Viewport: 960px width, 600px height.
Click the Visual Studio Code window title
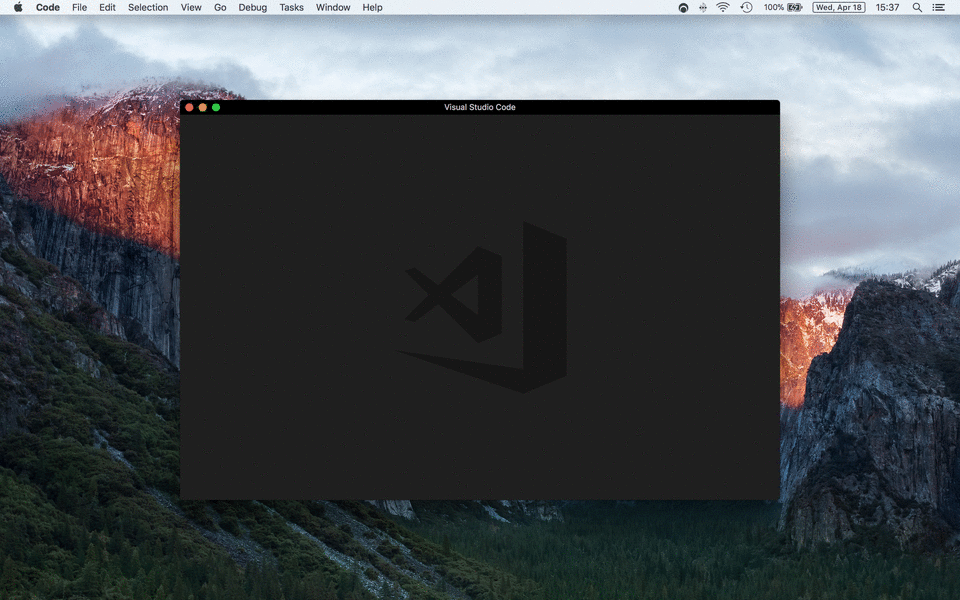(x=480, y=107)
